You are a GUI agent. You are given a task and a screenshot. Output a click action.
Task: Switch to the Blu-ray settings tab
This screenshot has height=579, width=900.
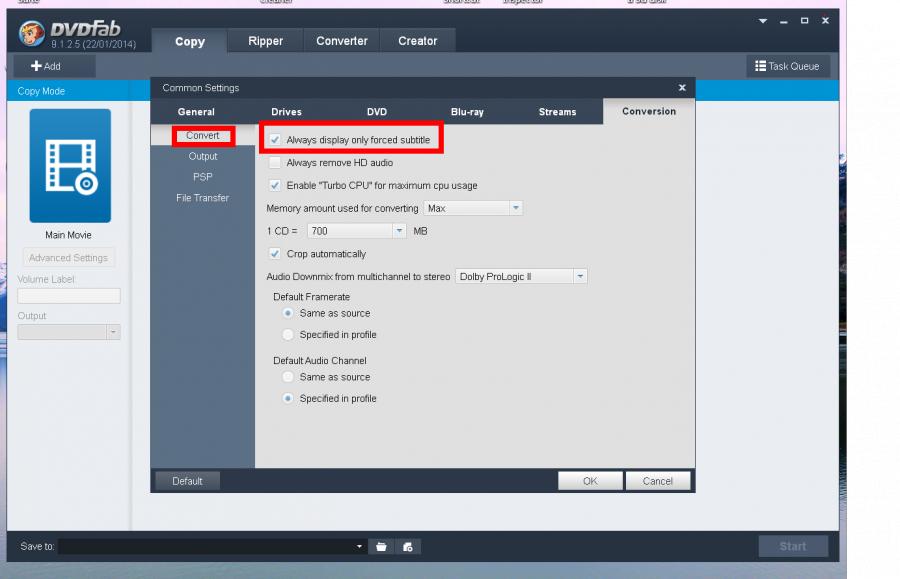coord(467,112)
